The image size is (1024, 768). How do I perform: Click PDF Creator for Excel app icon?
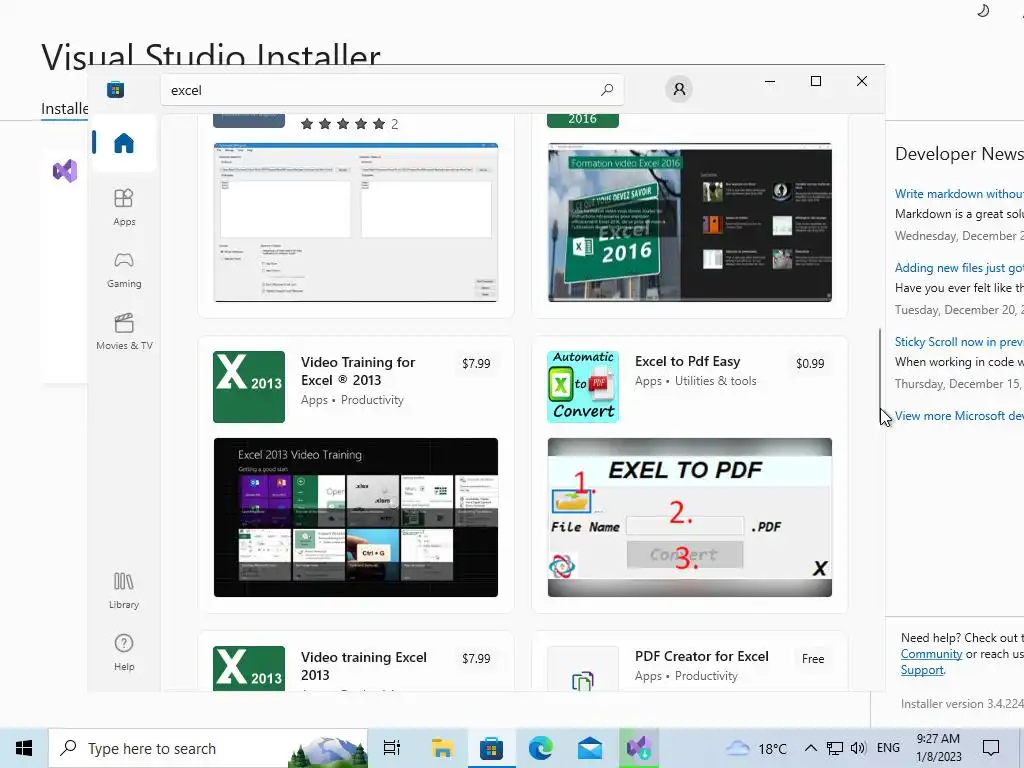[x=583, y=669]
